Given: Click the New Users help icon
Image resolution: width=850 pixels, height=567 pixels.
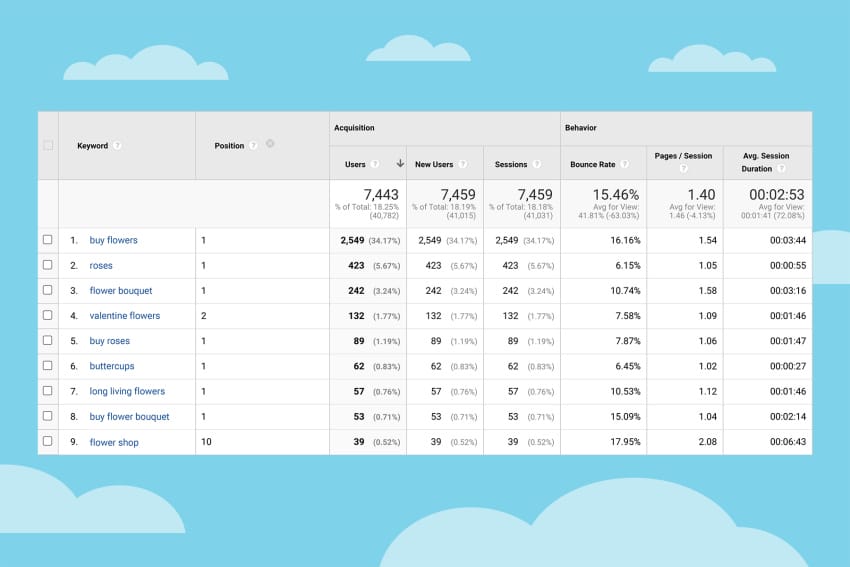Looking at the screenshot, I should click(462, 164).
